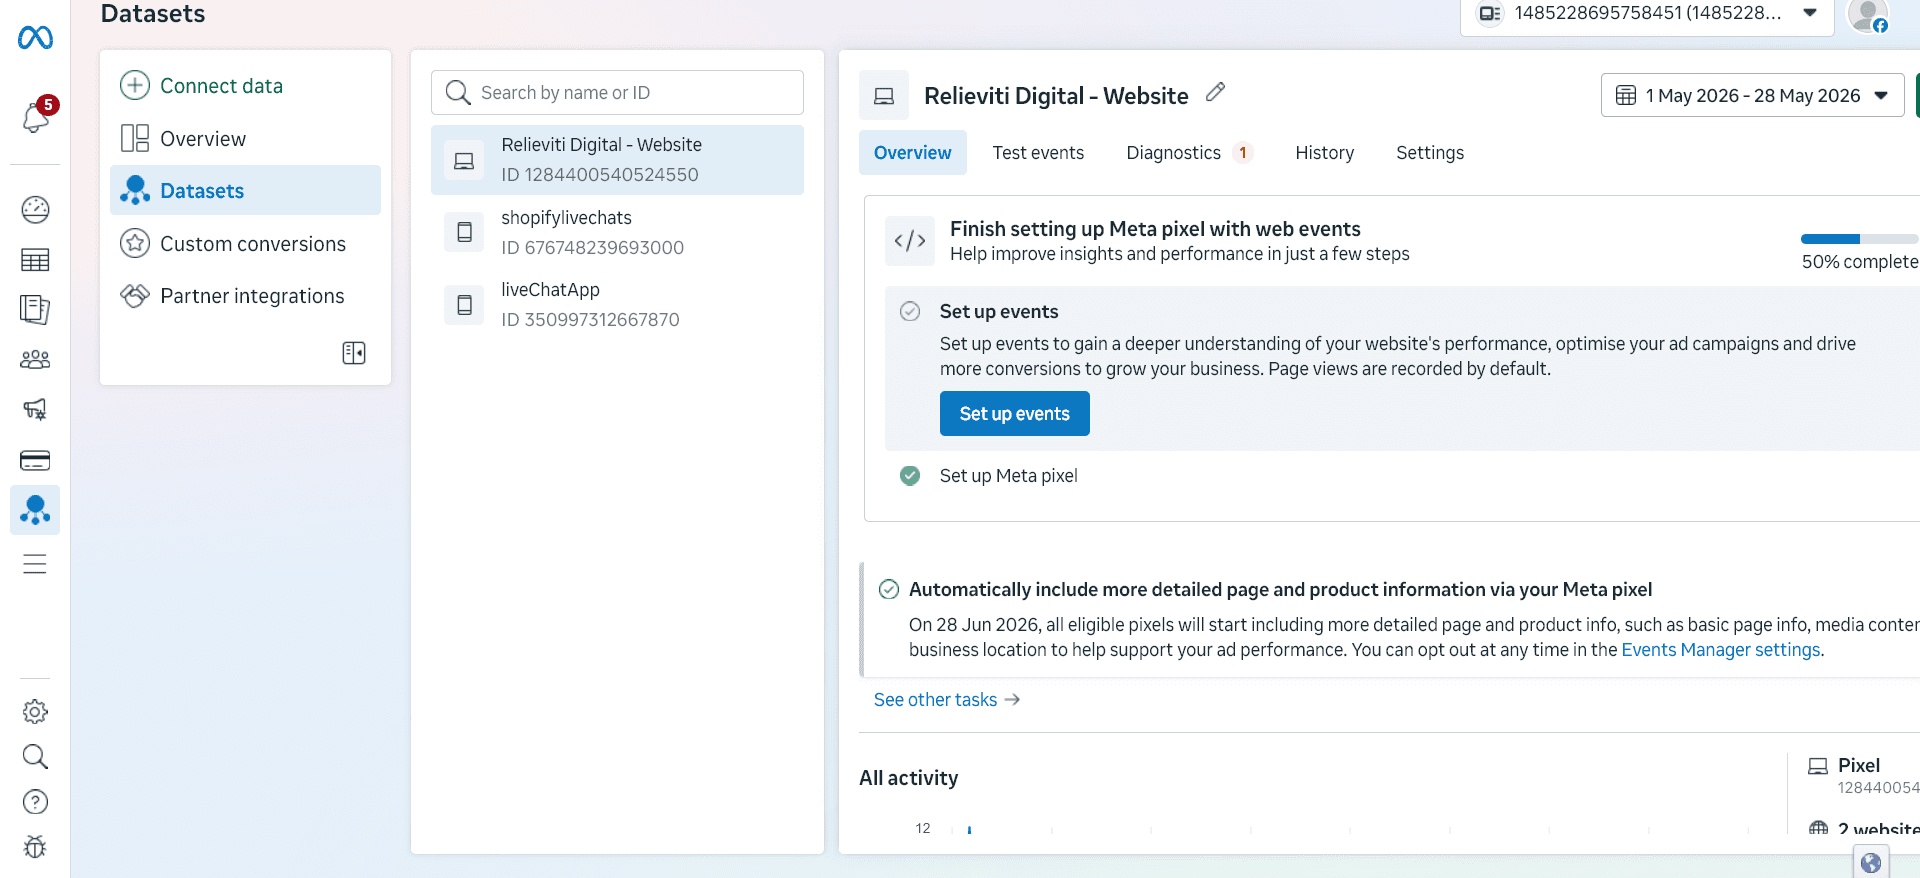
Task: Open Help question mark icon
Action: click(x=35, y=802)
